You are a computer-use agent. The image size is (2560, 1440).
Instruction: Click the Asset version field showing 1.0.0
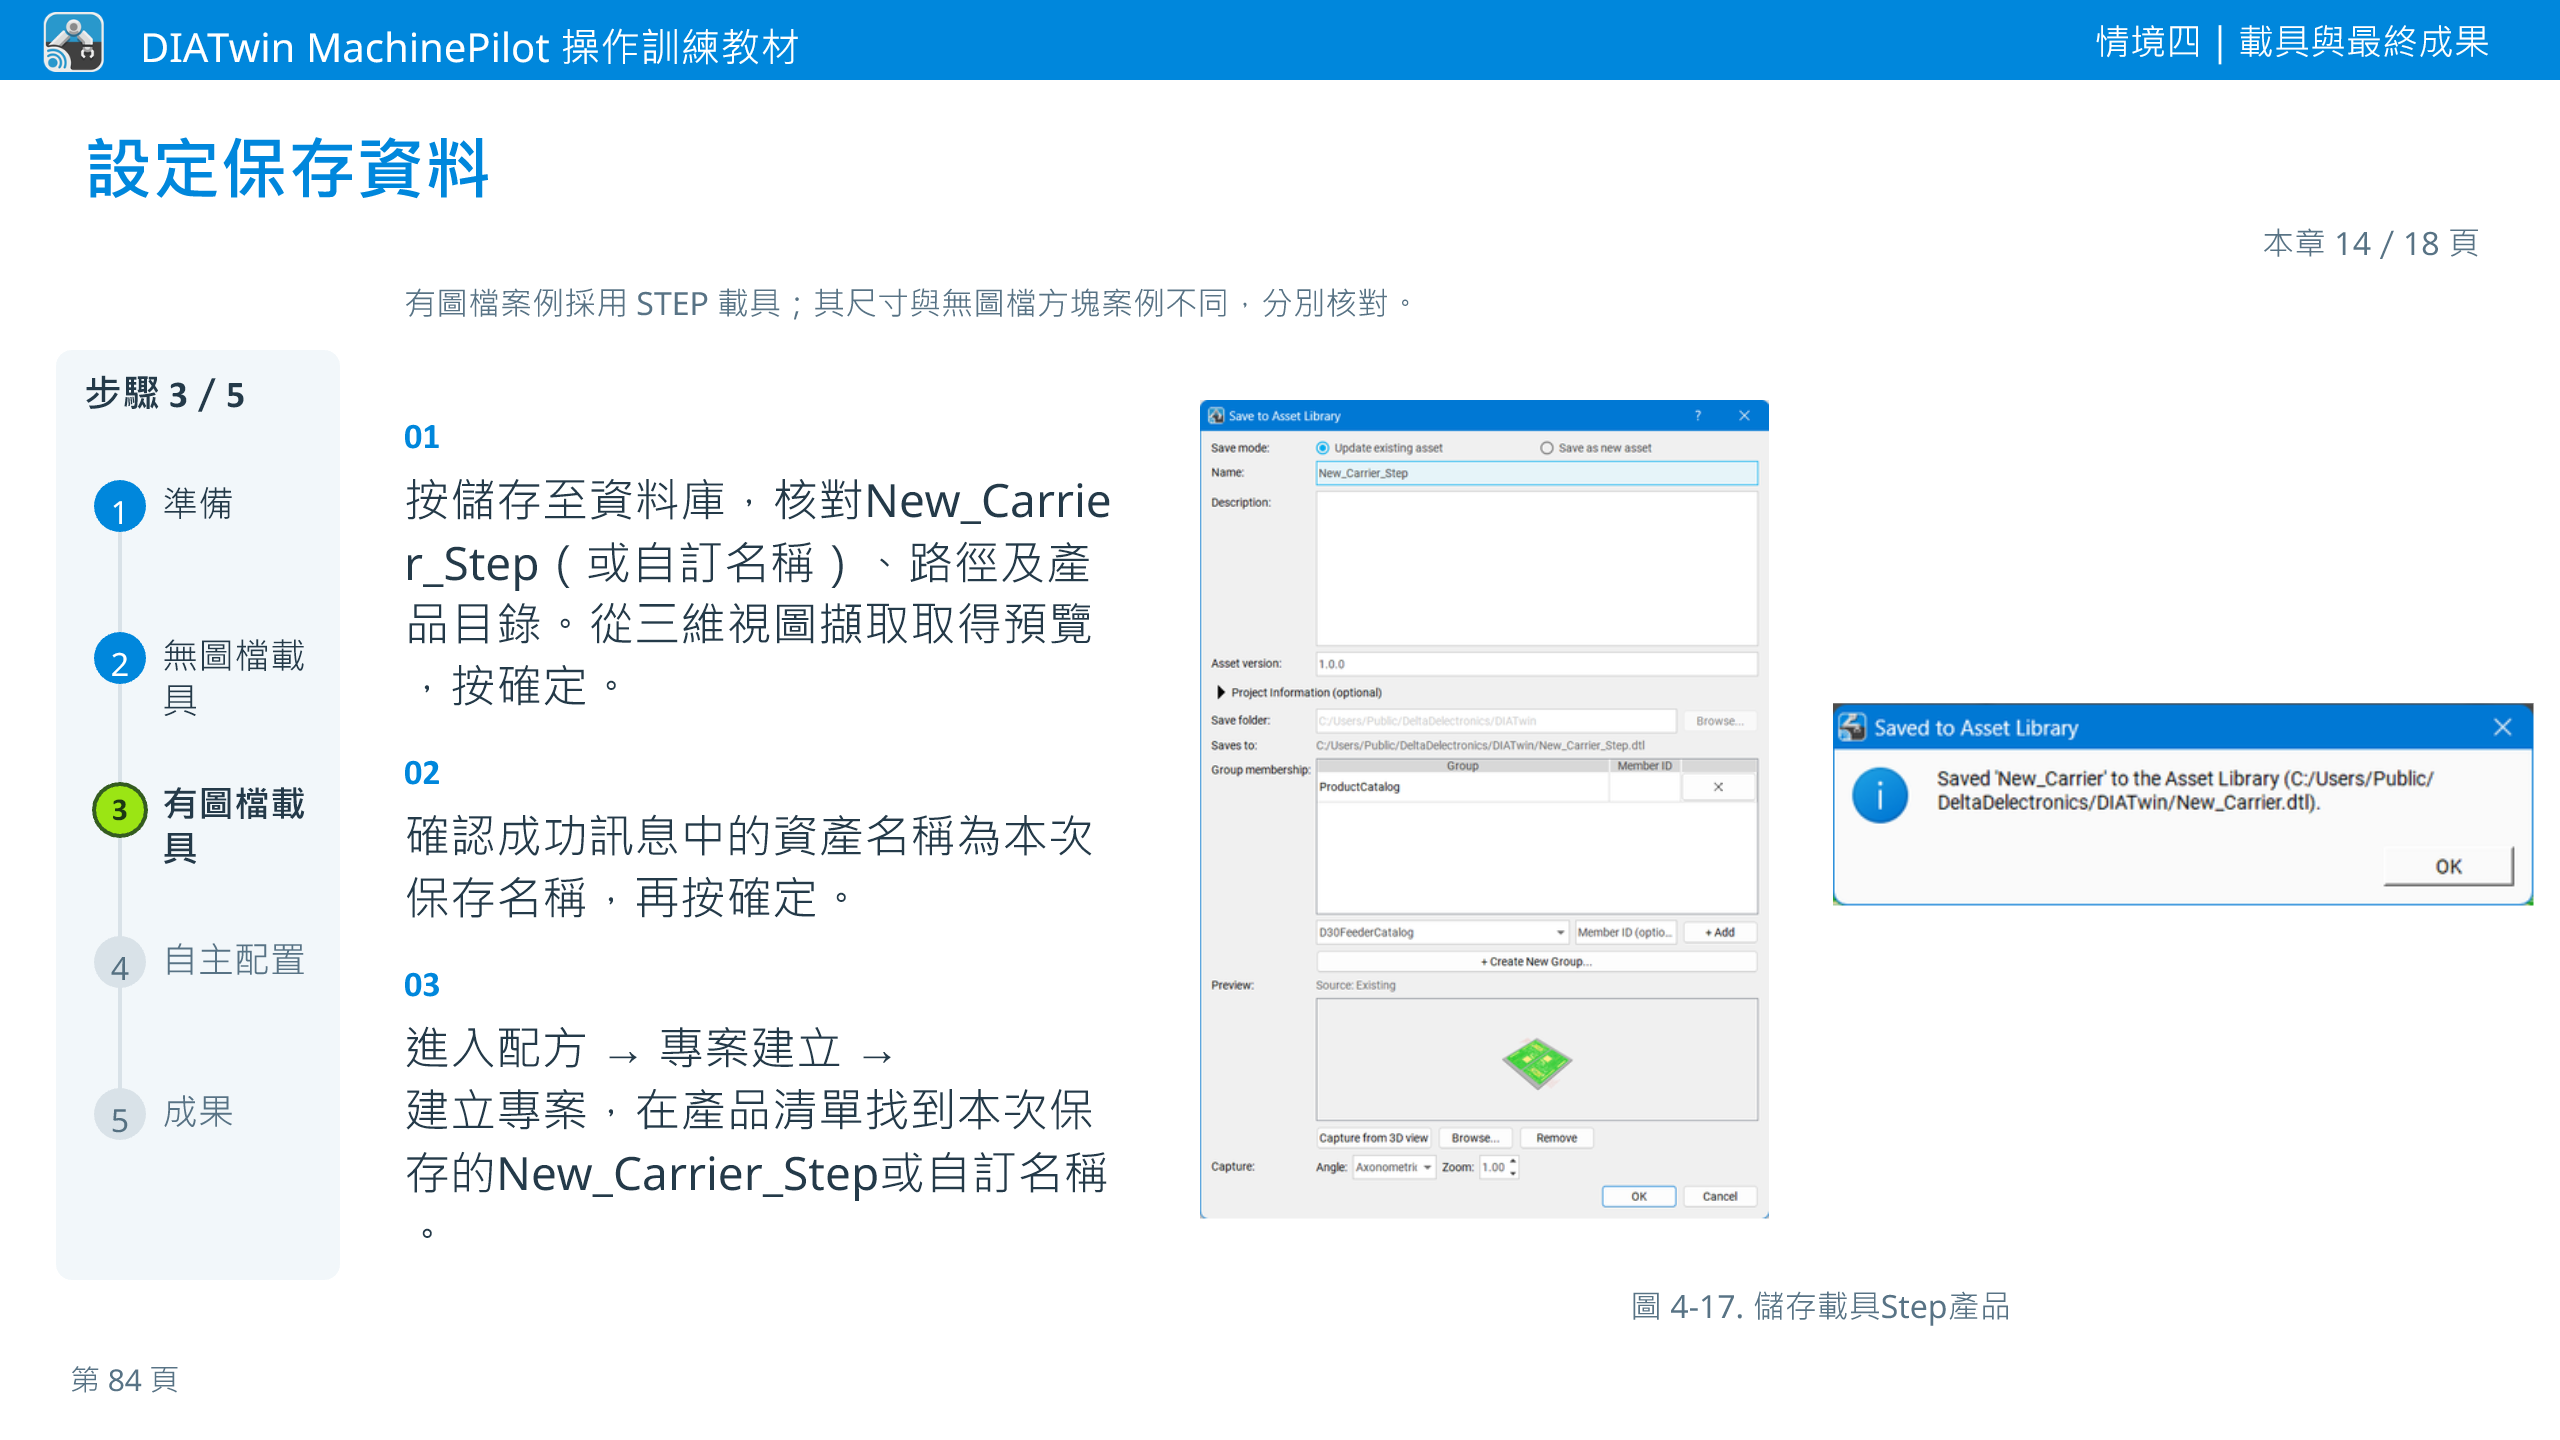pyautogui.click(x=1536, y=664)
